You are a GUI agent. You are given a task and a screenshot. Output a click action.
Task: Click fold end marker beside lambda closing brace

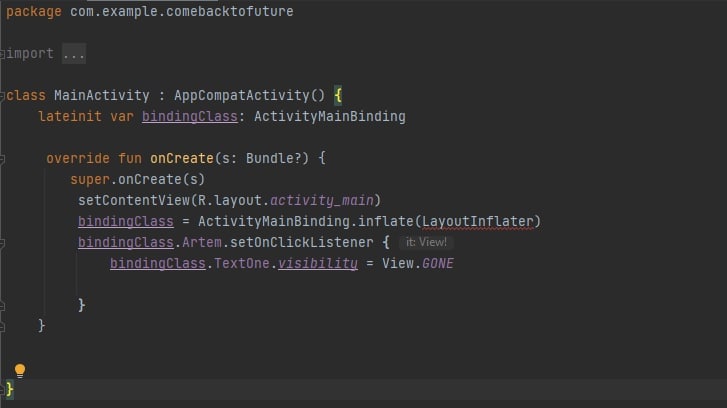point(2,306)
